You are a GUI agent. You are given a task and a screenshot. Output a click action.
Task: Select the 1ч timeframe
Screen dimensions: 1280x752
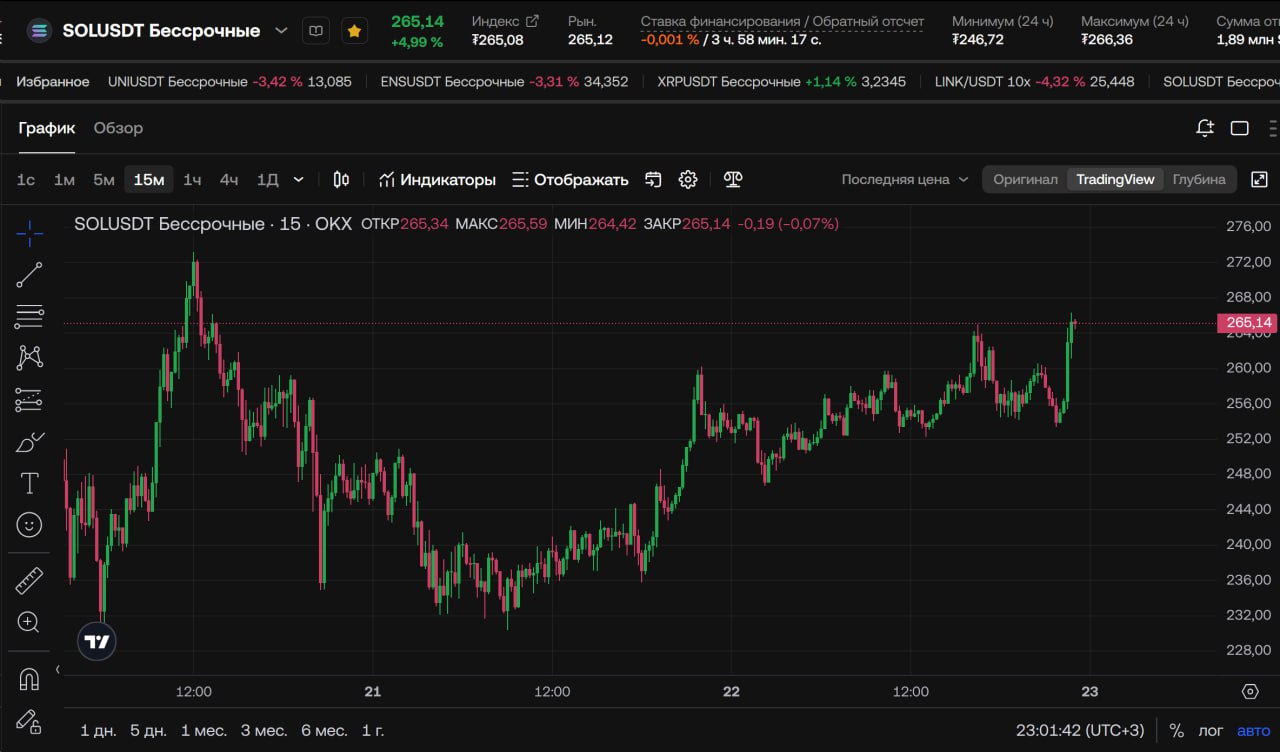tap(192, 180)
